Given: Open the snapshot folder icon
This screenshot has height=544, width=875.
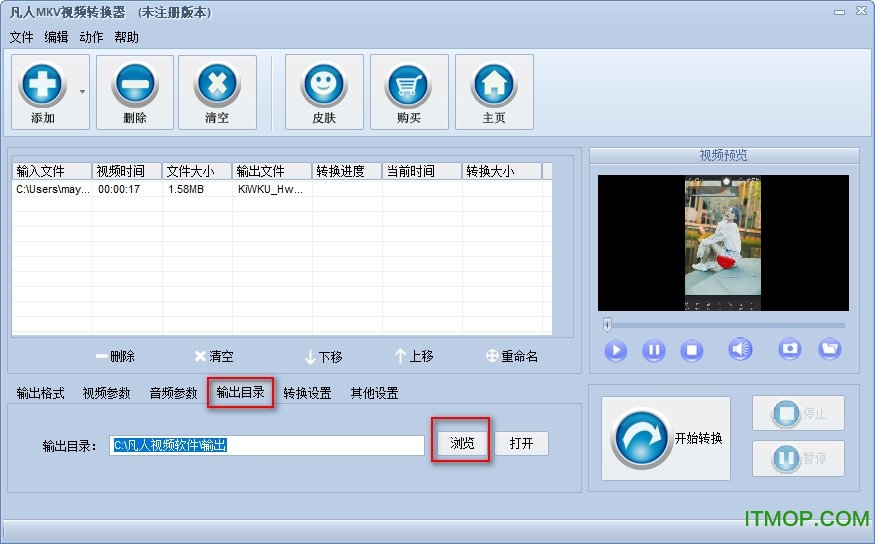Looking at the screenshot, I should point(830,349).
